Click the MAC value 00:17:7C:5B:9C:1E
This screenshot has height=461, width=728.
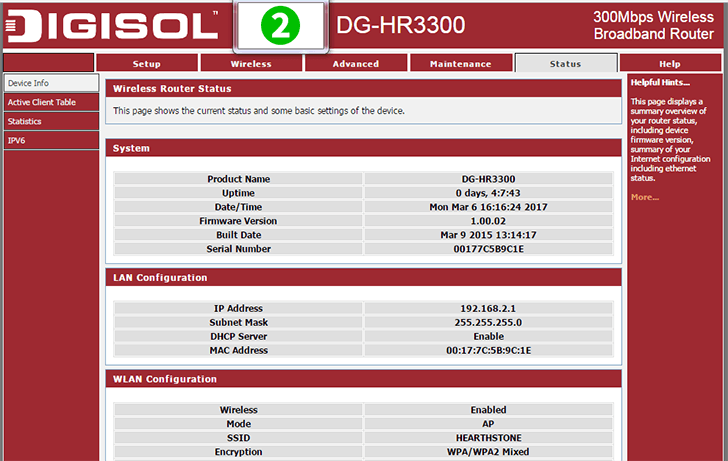[x=488, y=350]
